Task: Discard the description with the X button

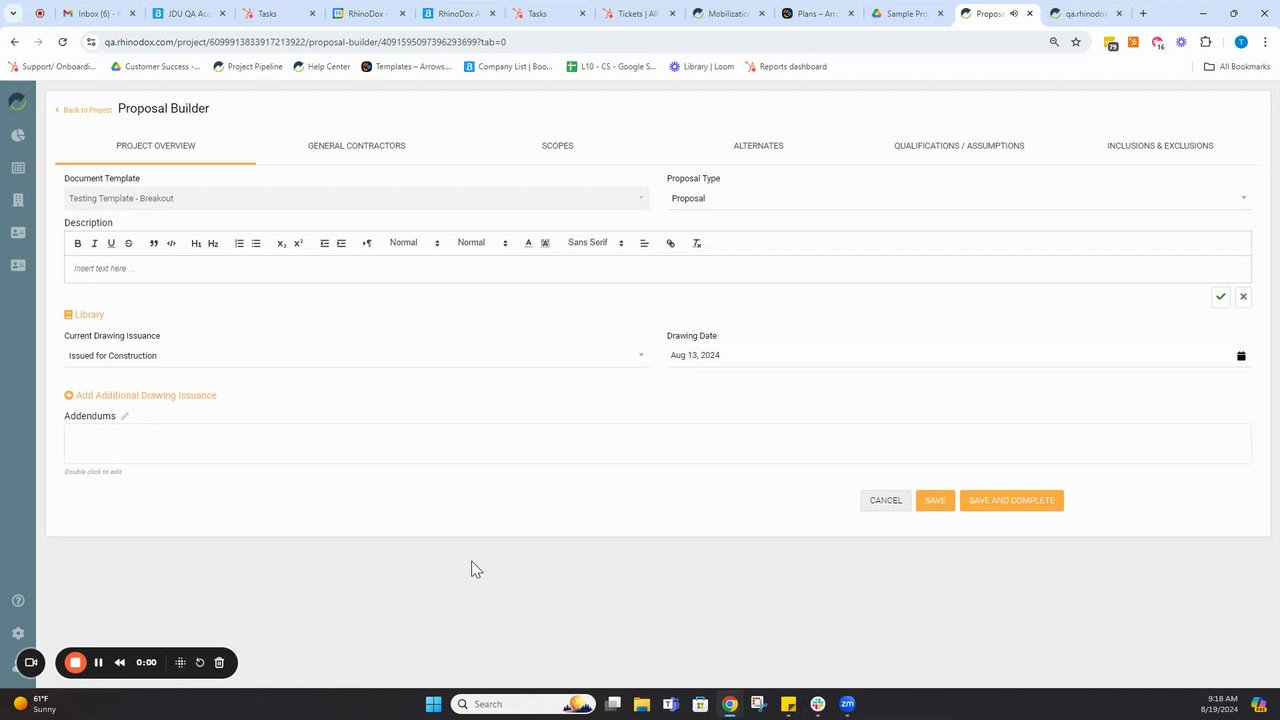Action: pos(1243,297)
